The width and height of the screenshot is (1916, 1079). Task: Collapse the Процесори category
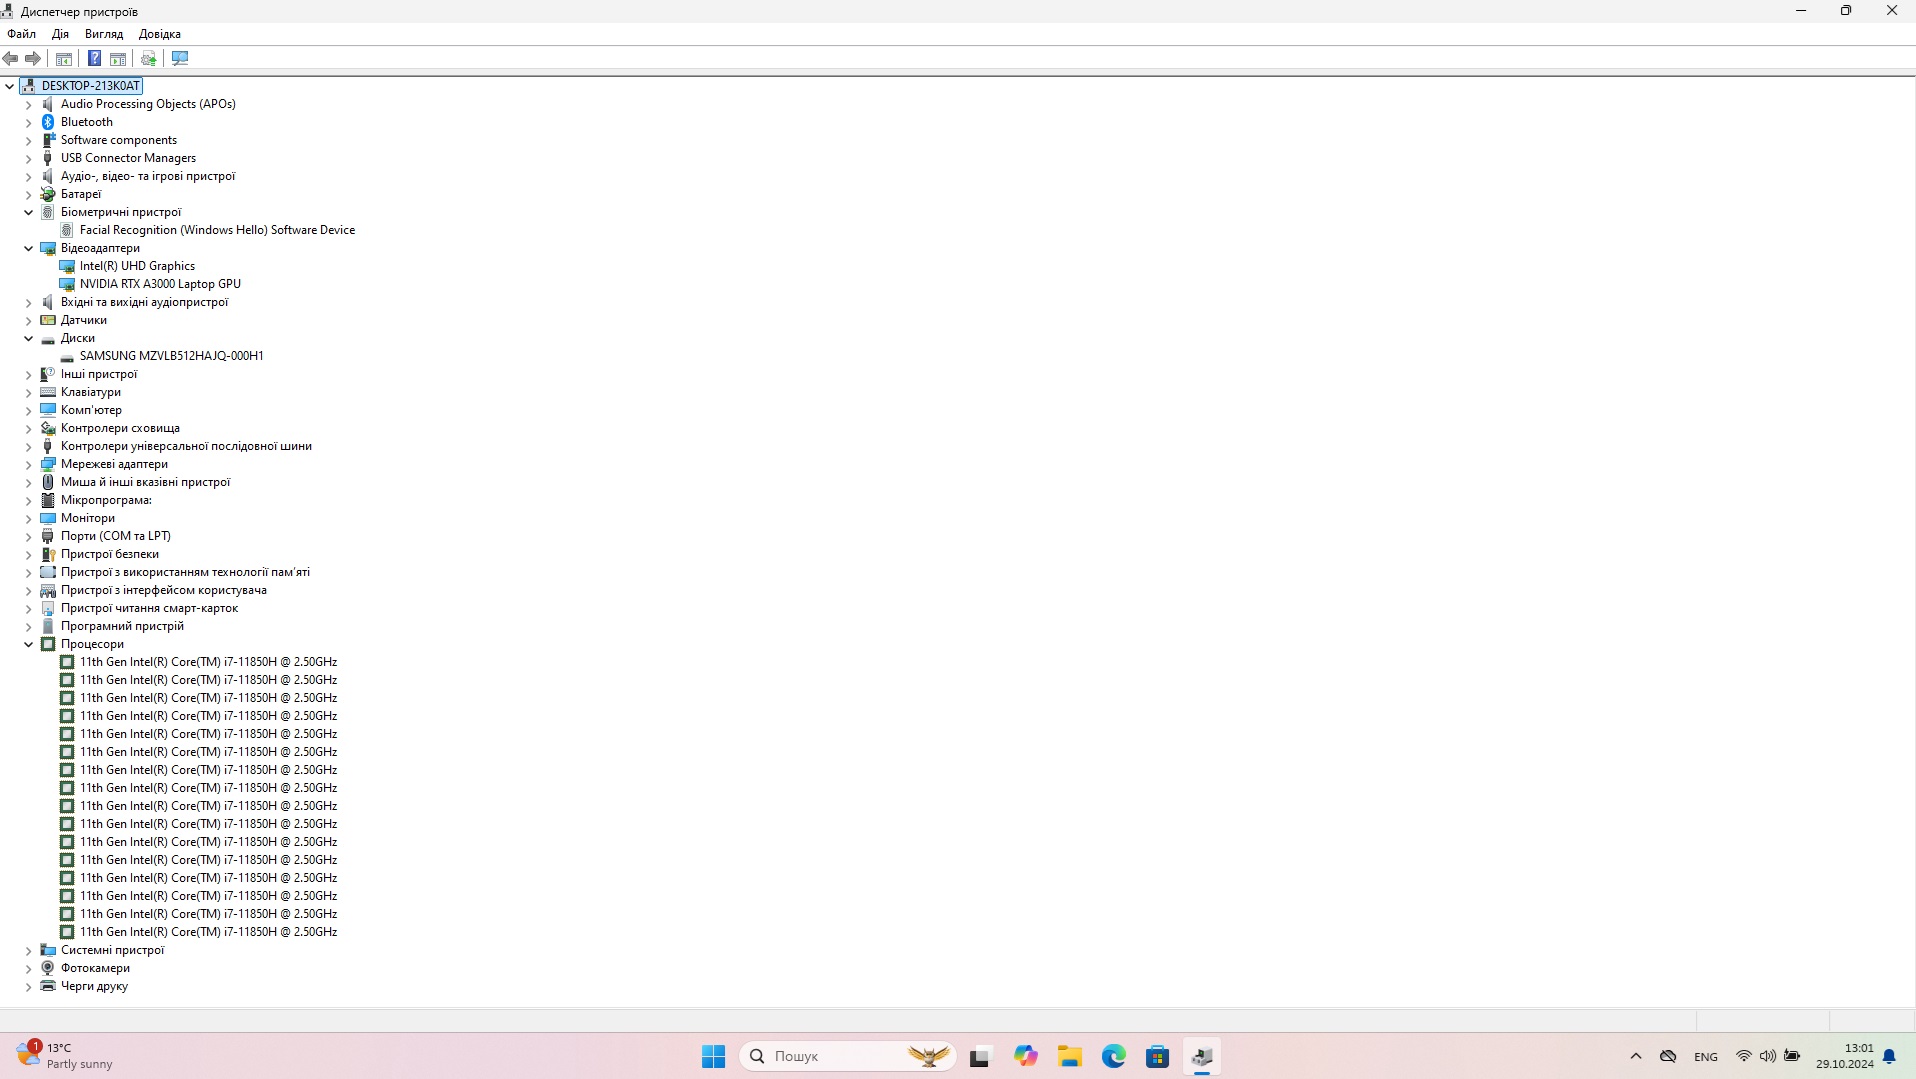point(29,644)
